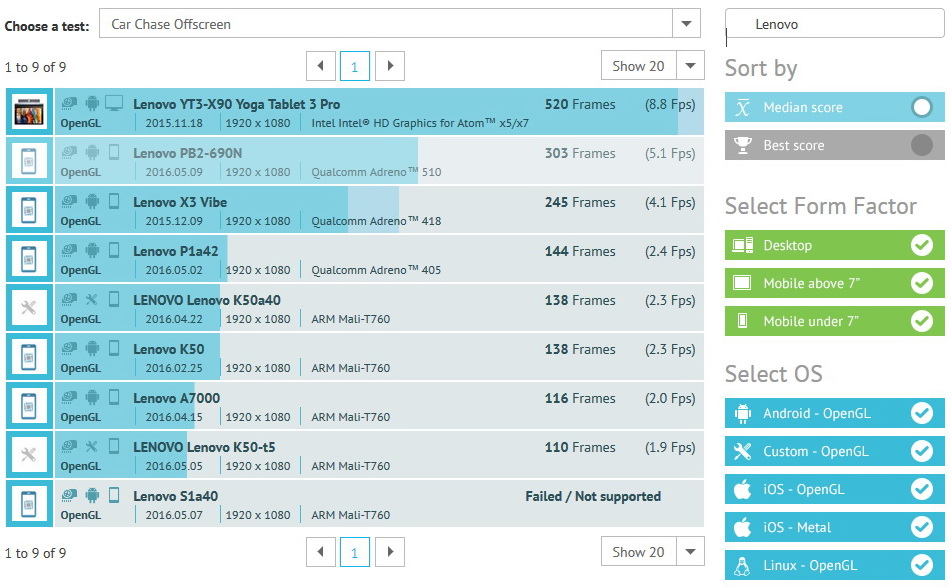Click the Android icon in the Yoga Tablet row
This screenshot has height=587, width=951.
pos(92,104)
